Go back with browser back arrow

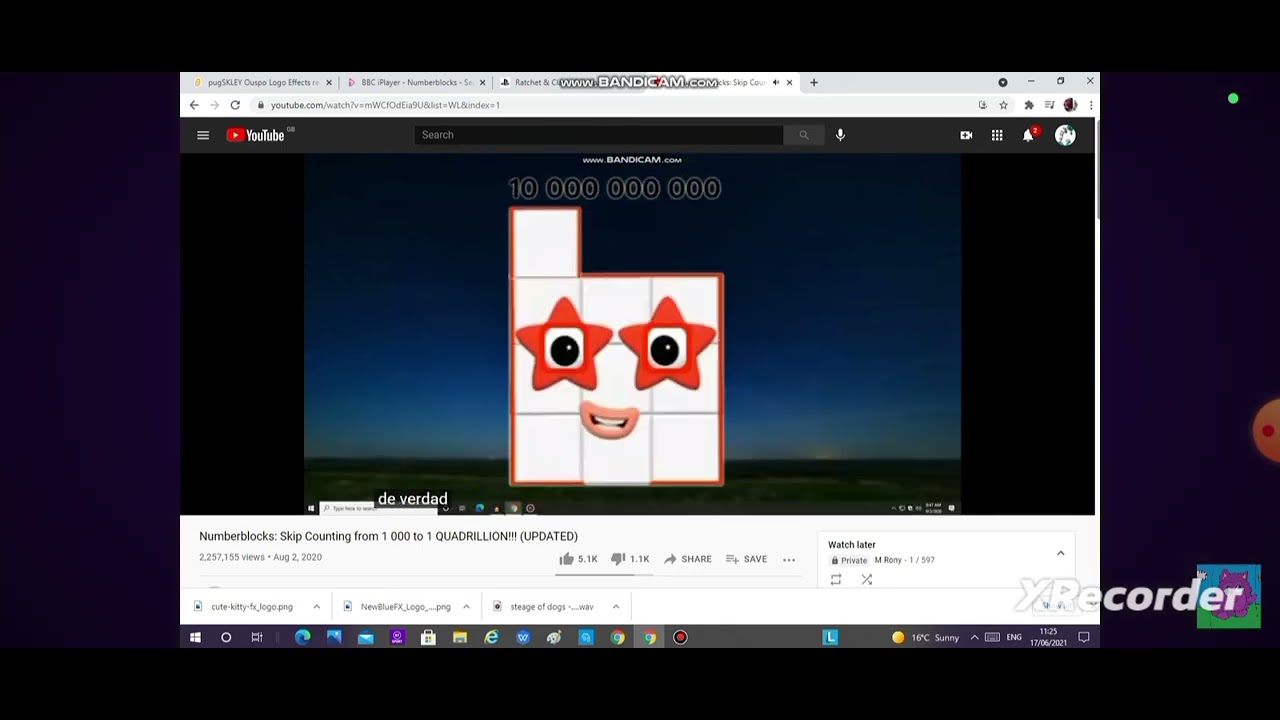point(194,105)
